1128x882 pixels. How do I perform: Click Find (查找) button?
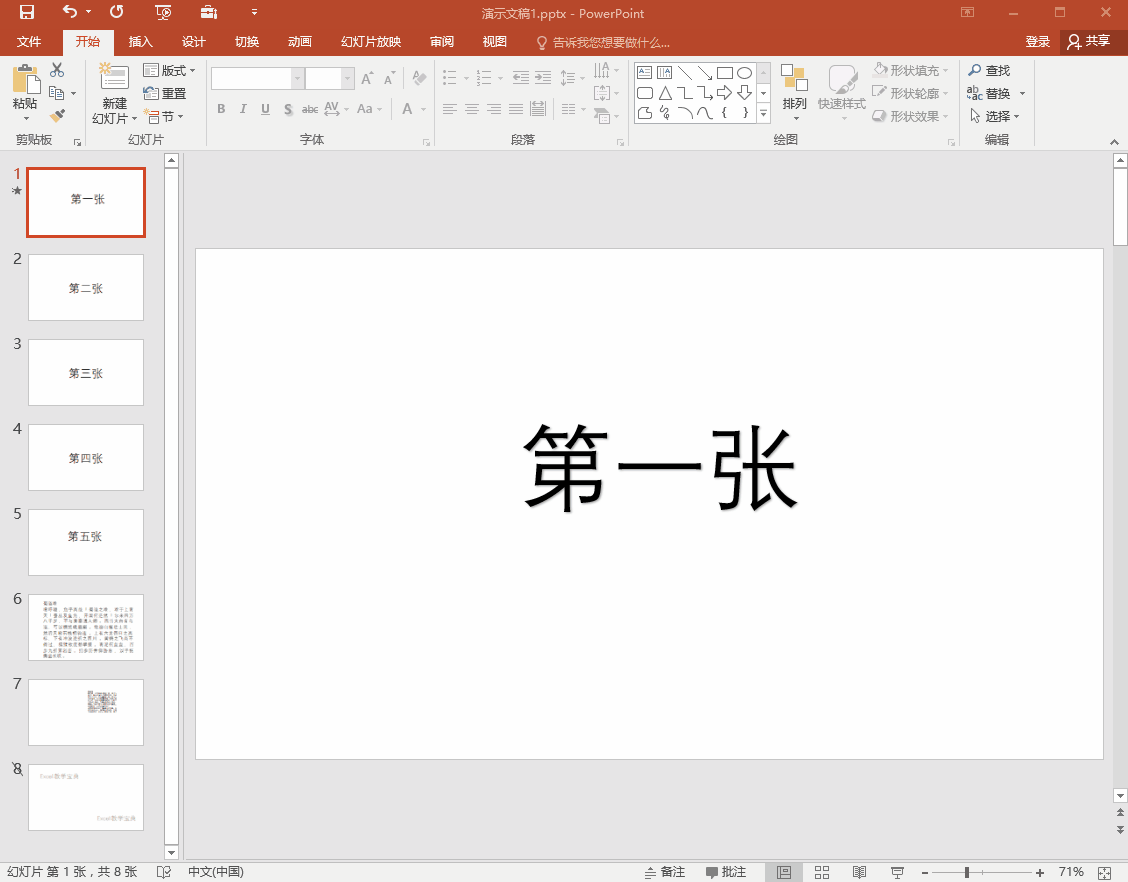(989, 71)
